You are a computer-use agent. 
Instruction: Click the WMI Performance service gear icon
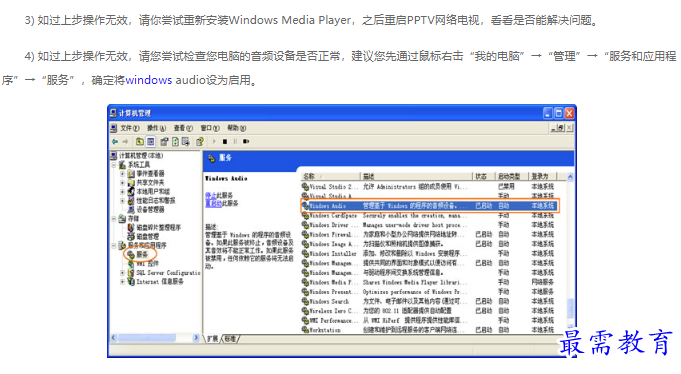pos(305,321)
